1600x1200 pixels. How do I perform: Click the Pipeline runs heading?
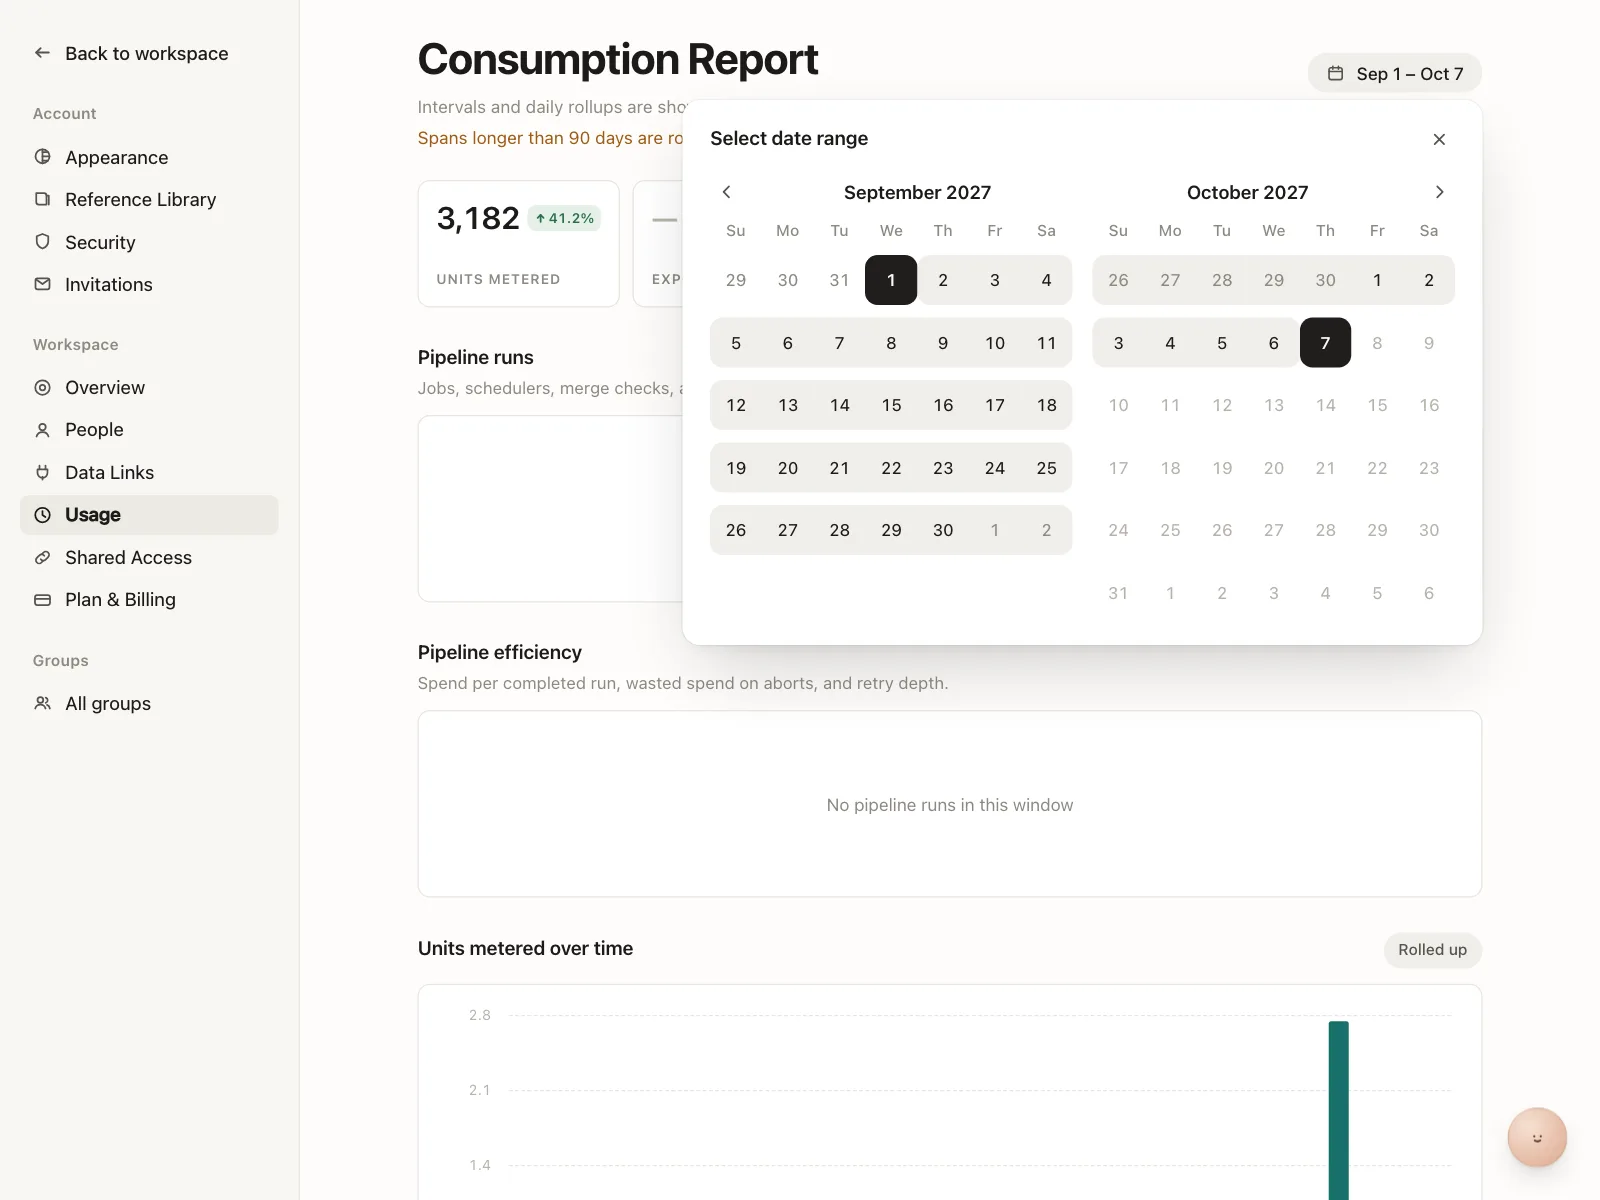476,357
